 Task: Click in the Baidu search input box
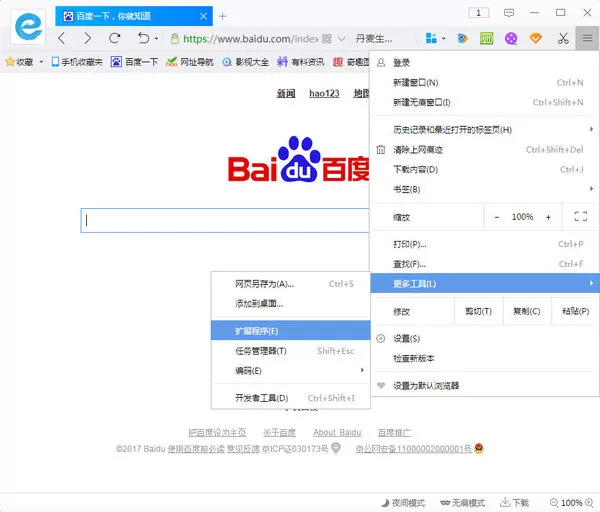tap(225, 220)
